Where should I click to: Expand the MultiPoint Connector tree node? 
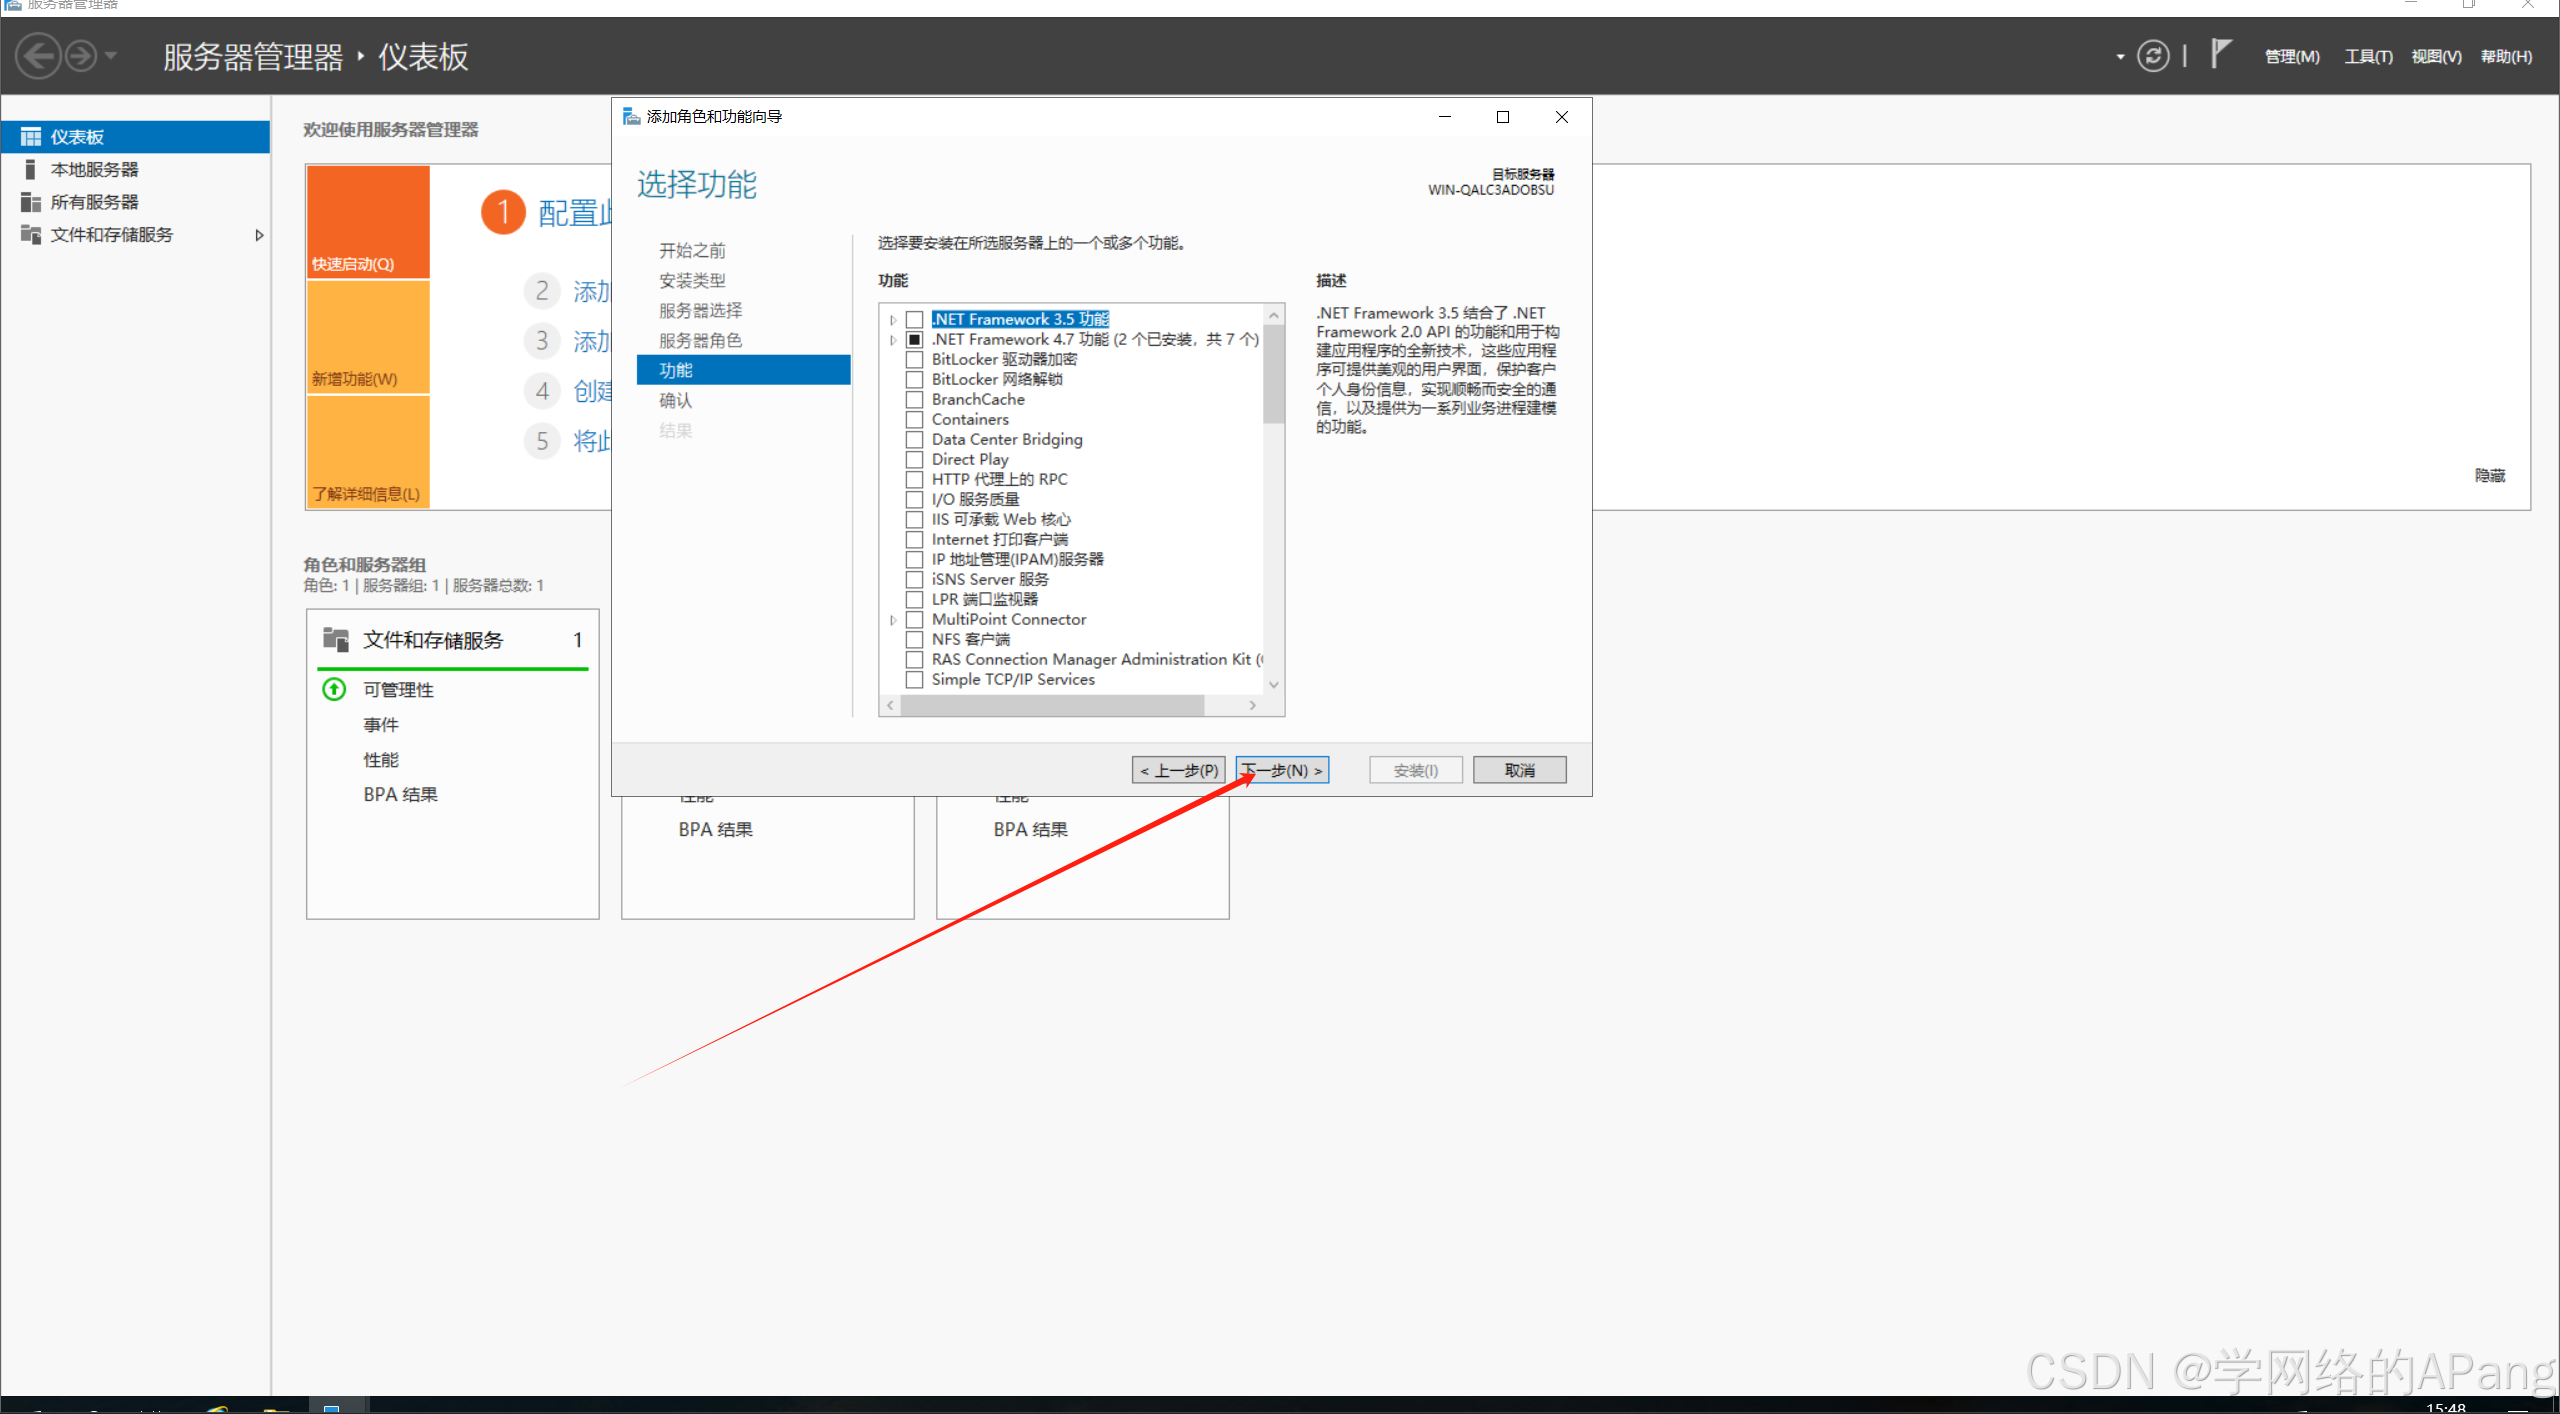[893, 620]
